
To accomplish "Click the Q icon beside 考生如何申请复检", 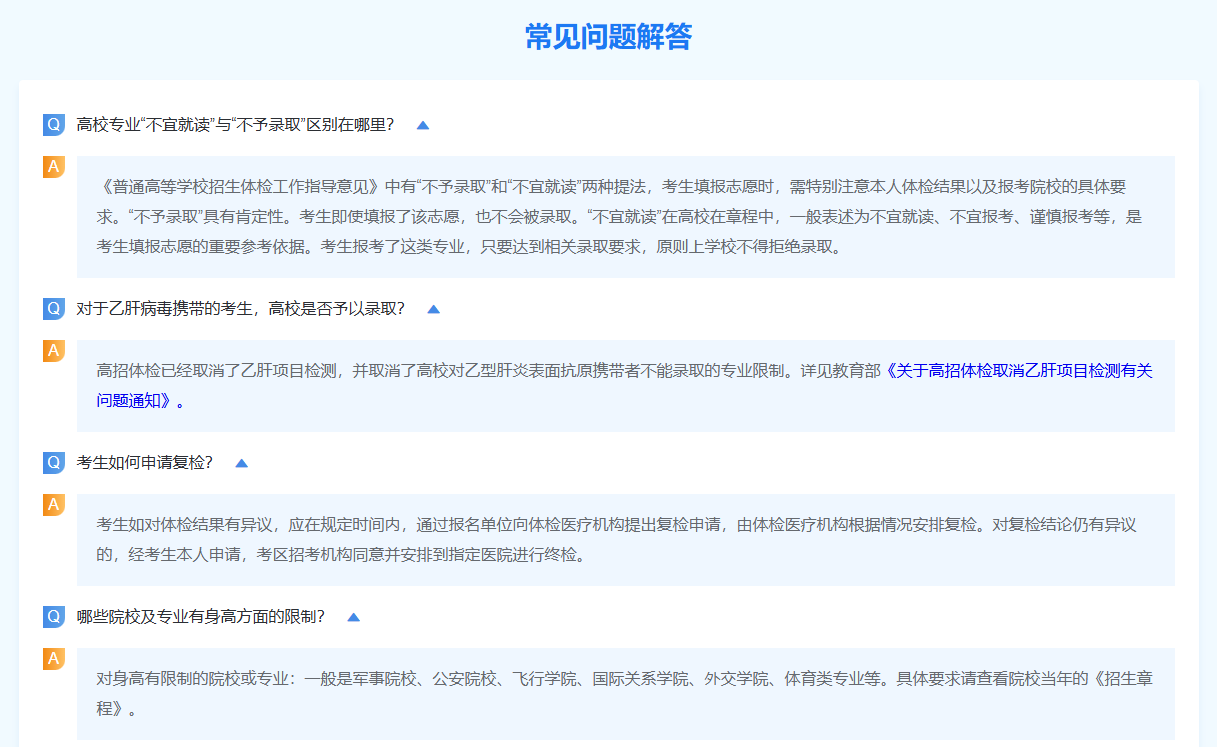I will 54,463.
